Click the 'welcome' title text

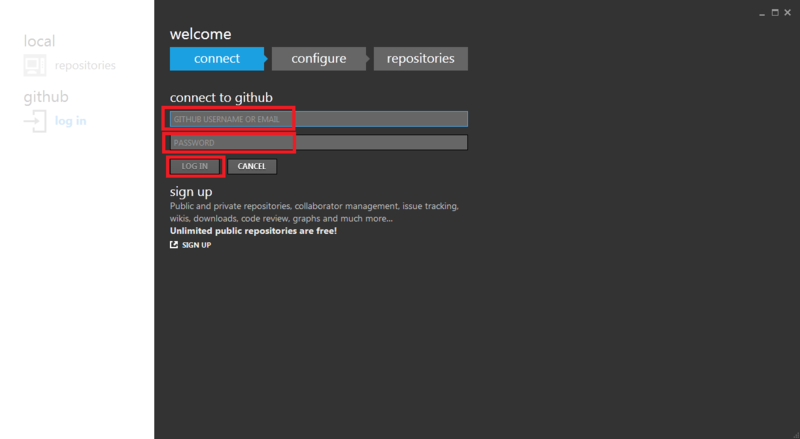click(x=201, y=34)
